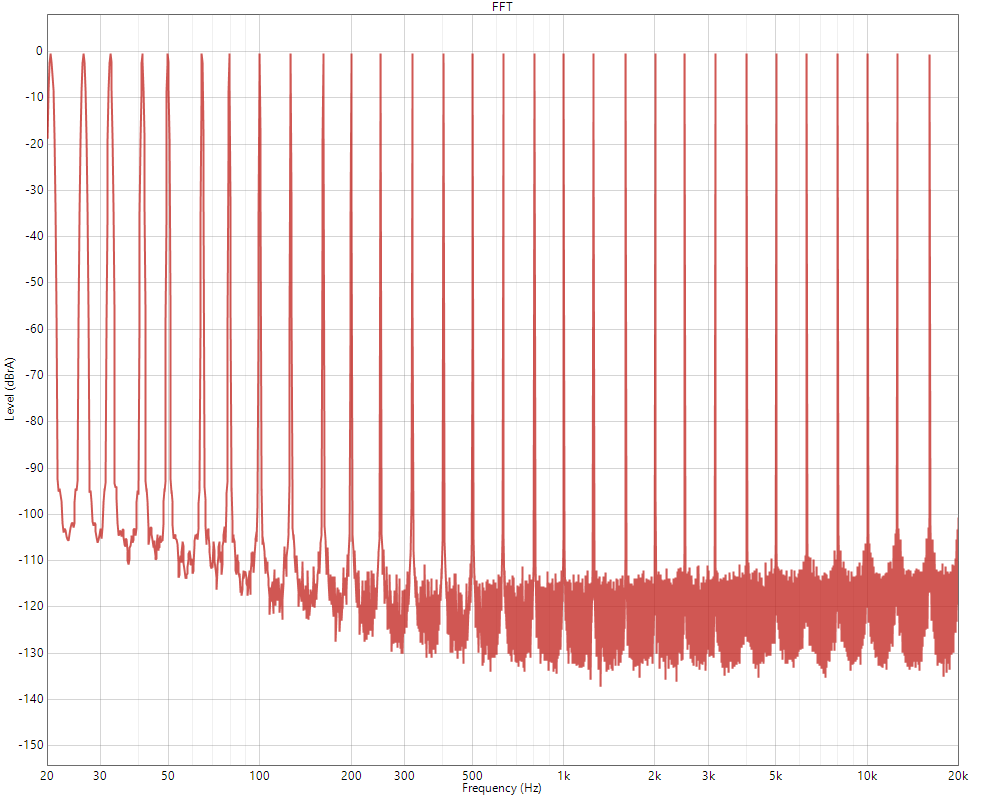Click the 20k tick label on frequency axis
Image resolution: width=984 pixels, height=797 pixels.
click(x=958, y=776)
